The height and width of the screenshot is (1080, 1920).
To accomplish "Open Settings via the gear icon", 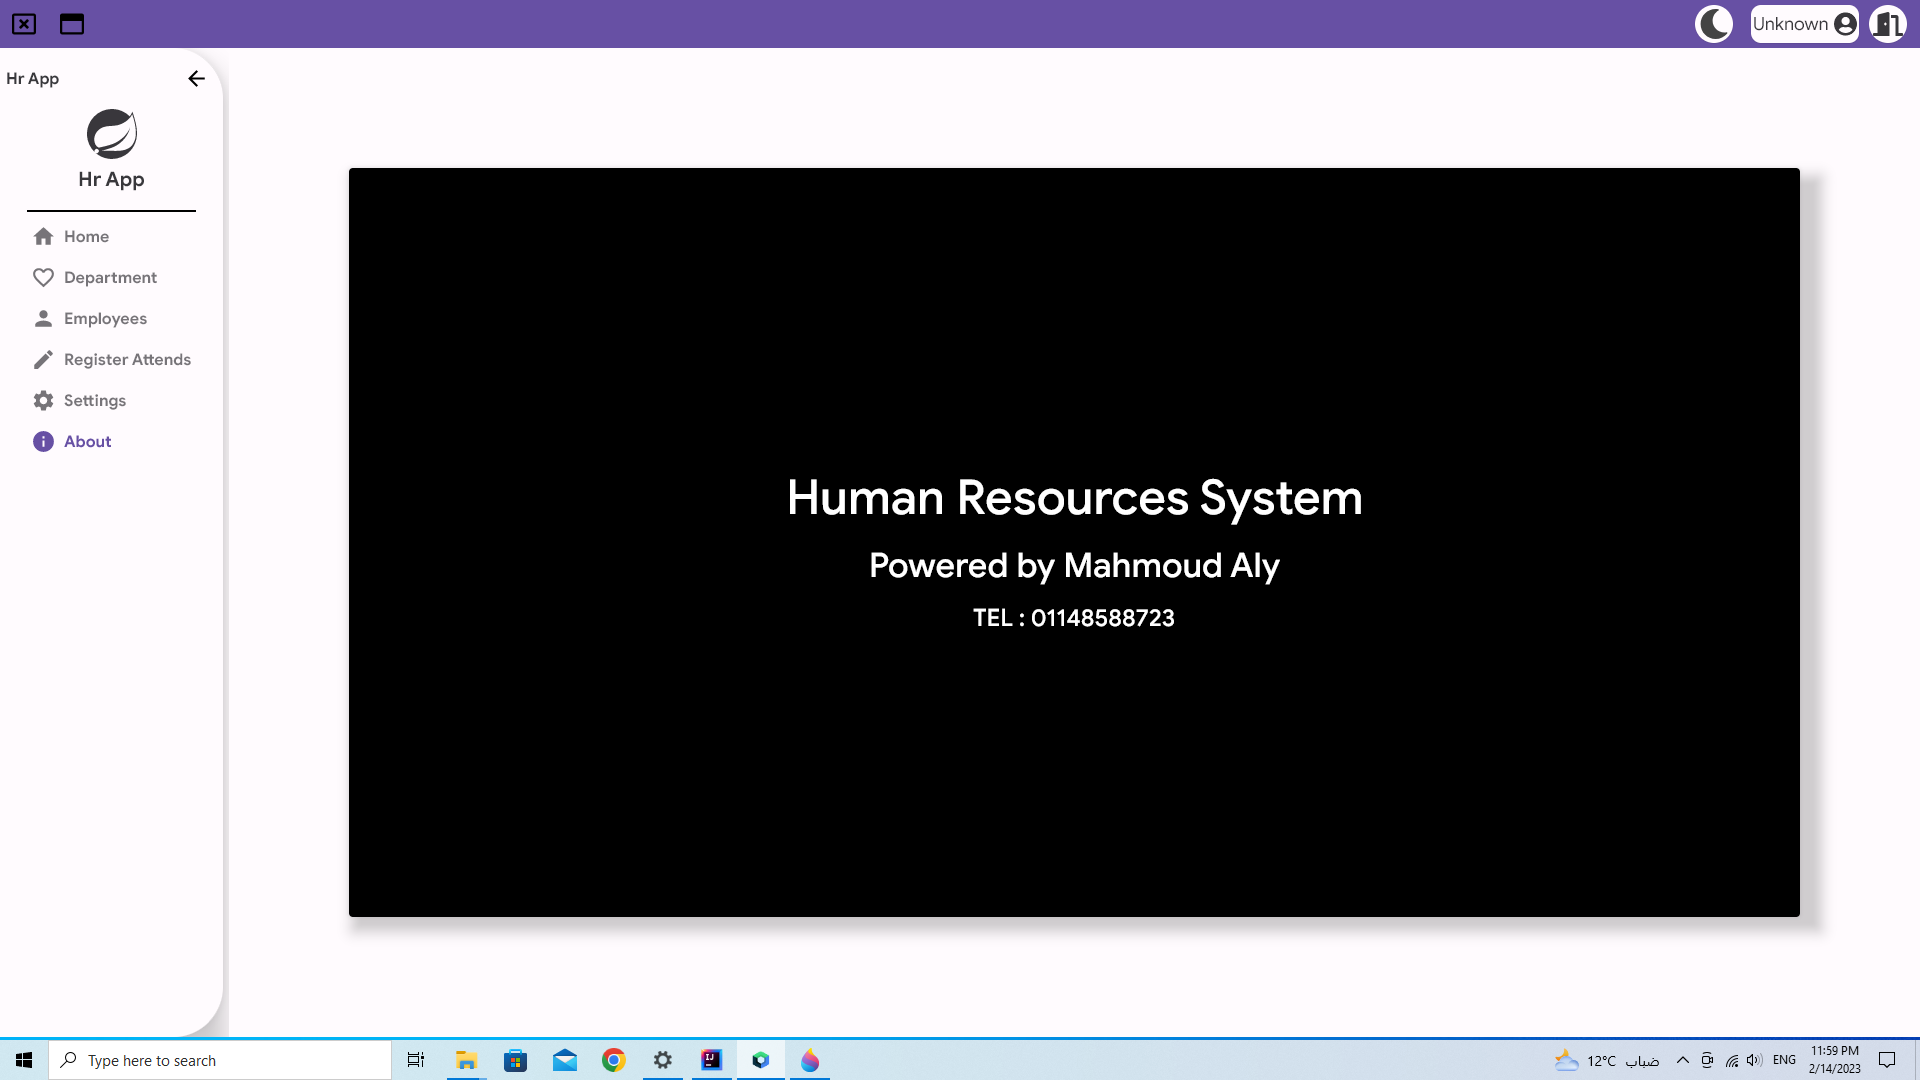I will [44, 400].
